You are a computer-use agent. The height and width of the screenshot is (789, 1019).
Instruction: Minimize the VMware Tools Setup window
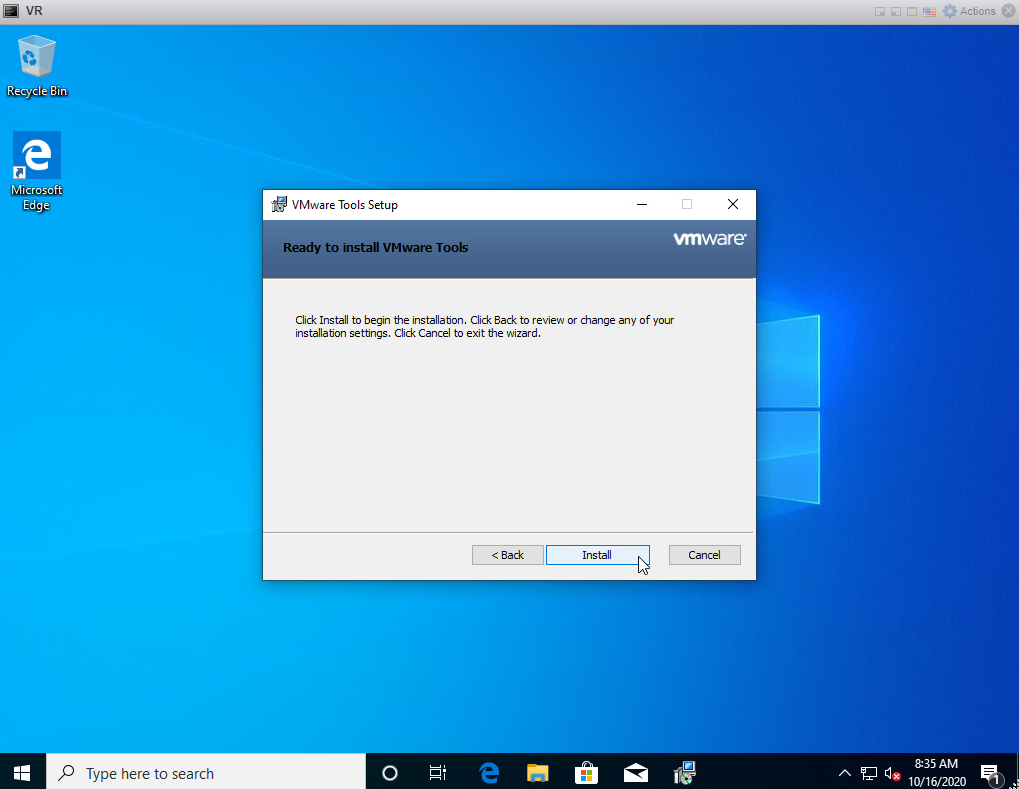pyautogui.click(x=642, y=205)
